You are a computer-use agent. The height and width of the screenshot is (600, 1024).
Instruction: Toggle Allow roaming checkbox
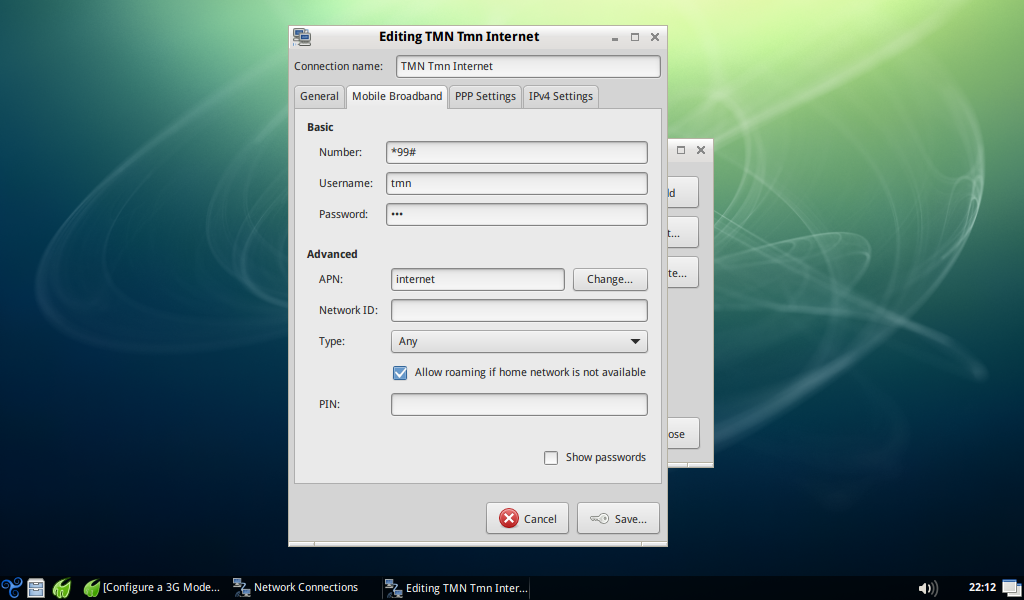pyautogui.click(x=400, y=373)
